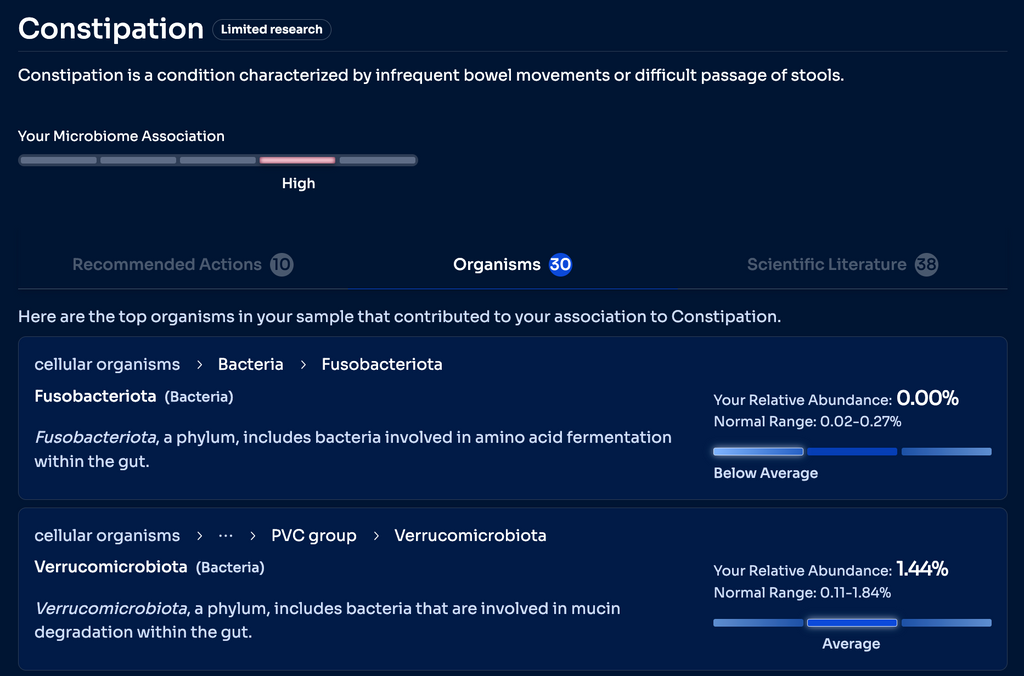This screenshot has height=676, width=1024.
Task: Click the chevron before Verrucomicrobiota breadcrumb
Action: coord(376,536)
